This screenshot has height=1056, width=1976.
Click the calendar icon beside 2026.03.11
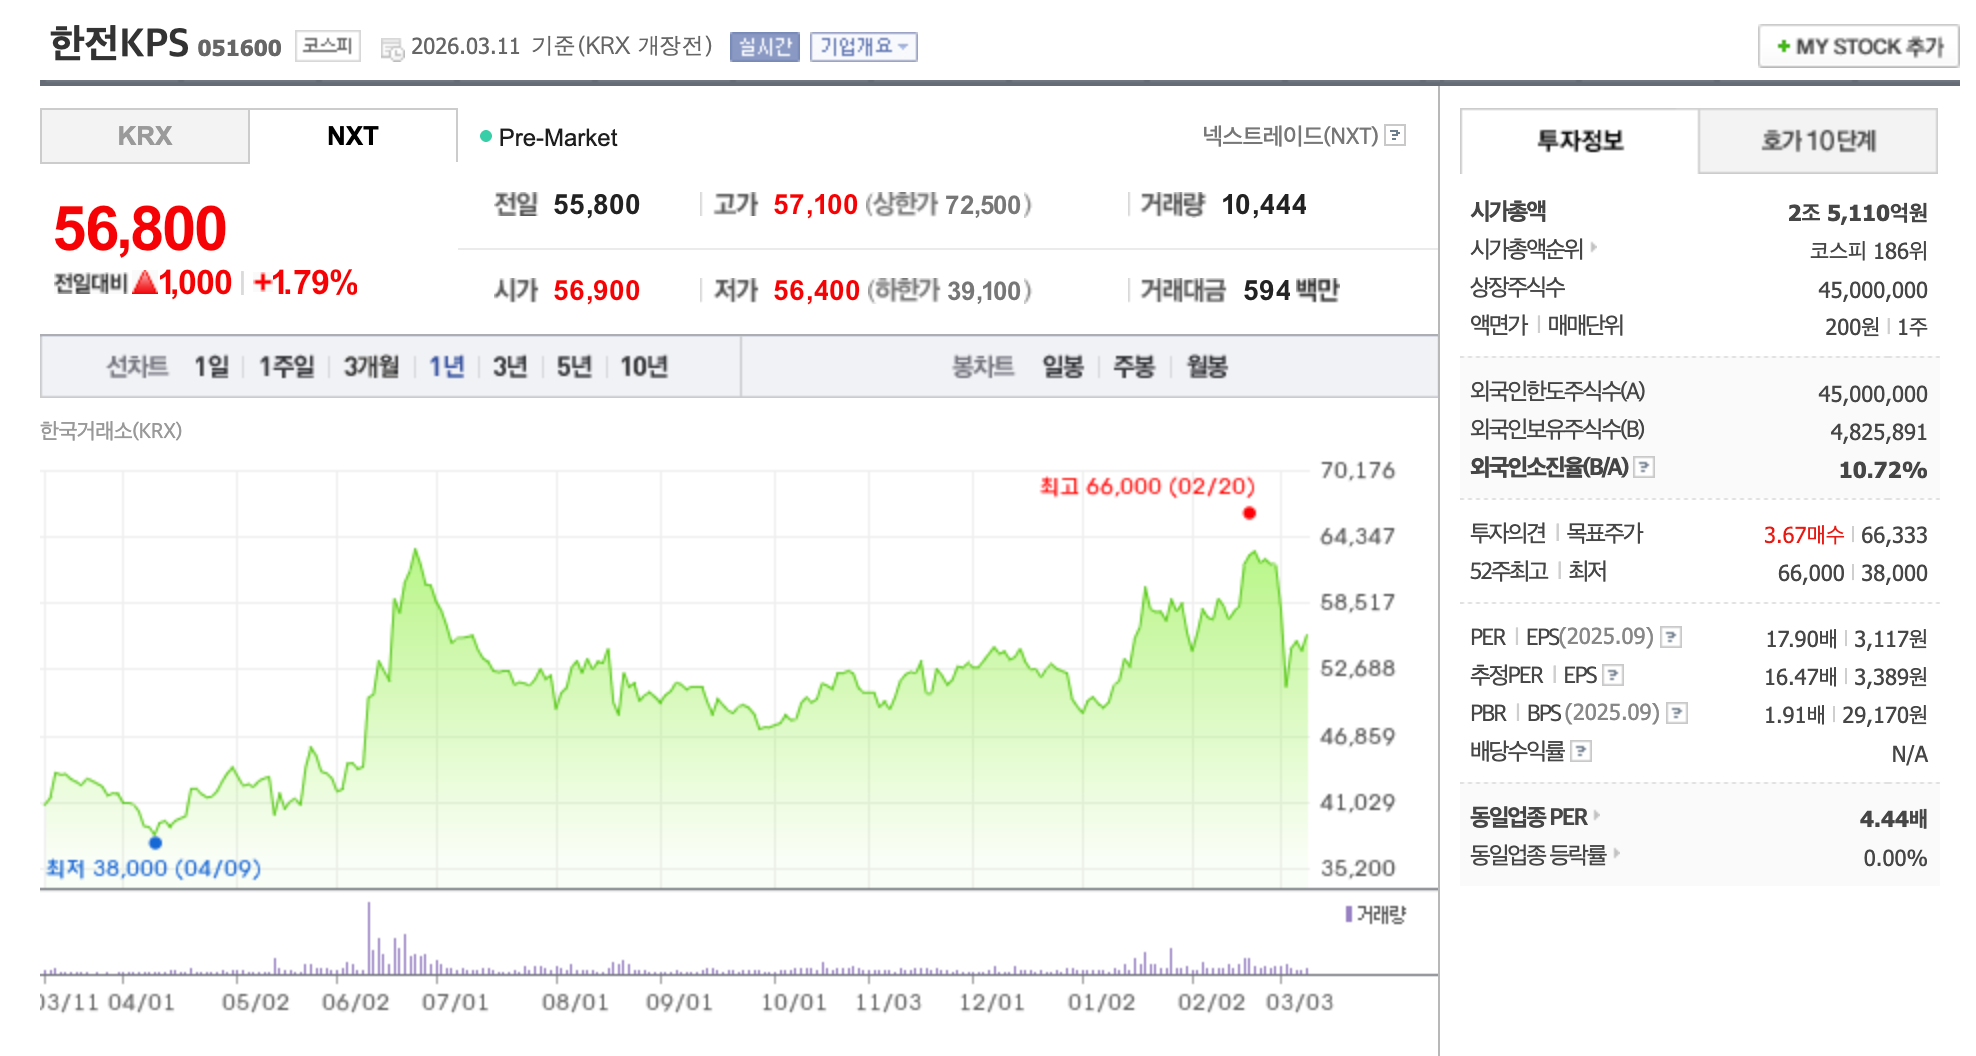392,49
